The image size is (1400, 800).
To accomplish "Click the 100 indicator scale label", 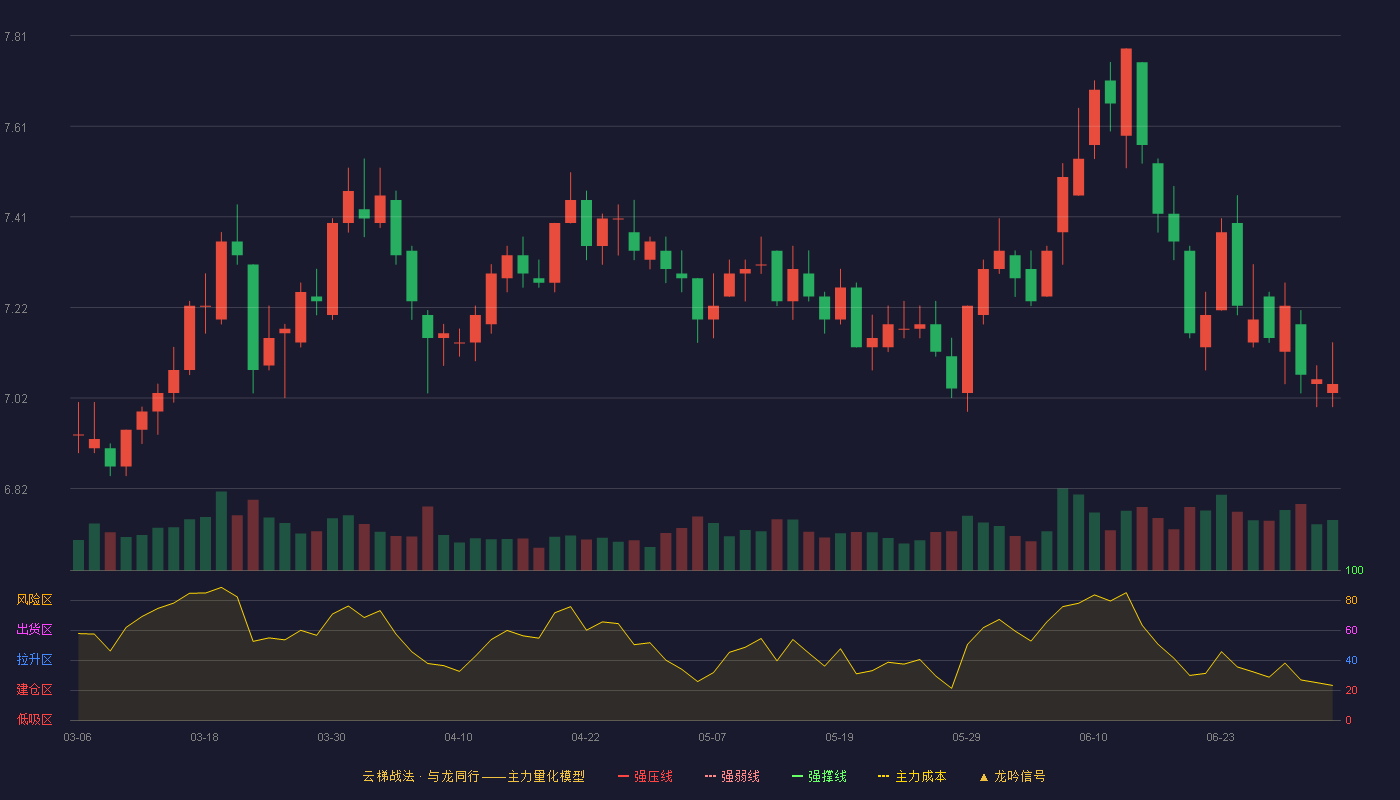I will (1354, 570).
